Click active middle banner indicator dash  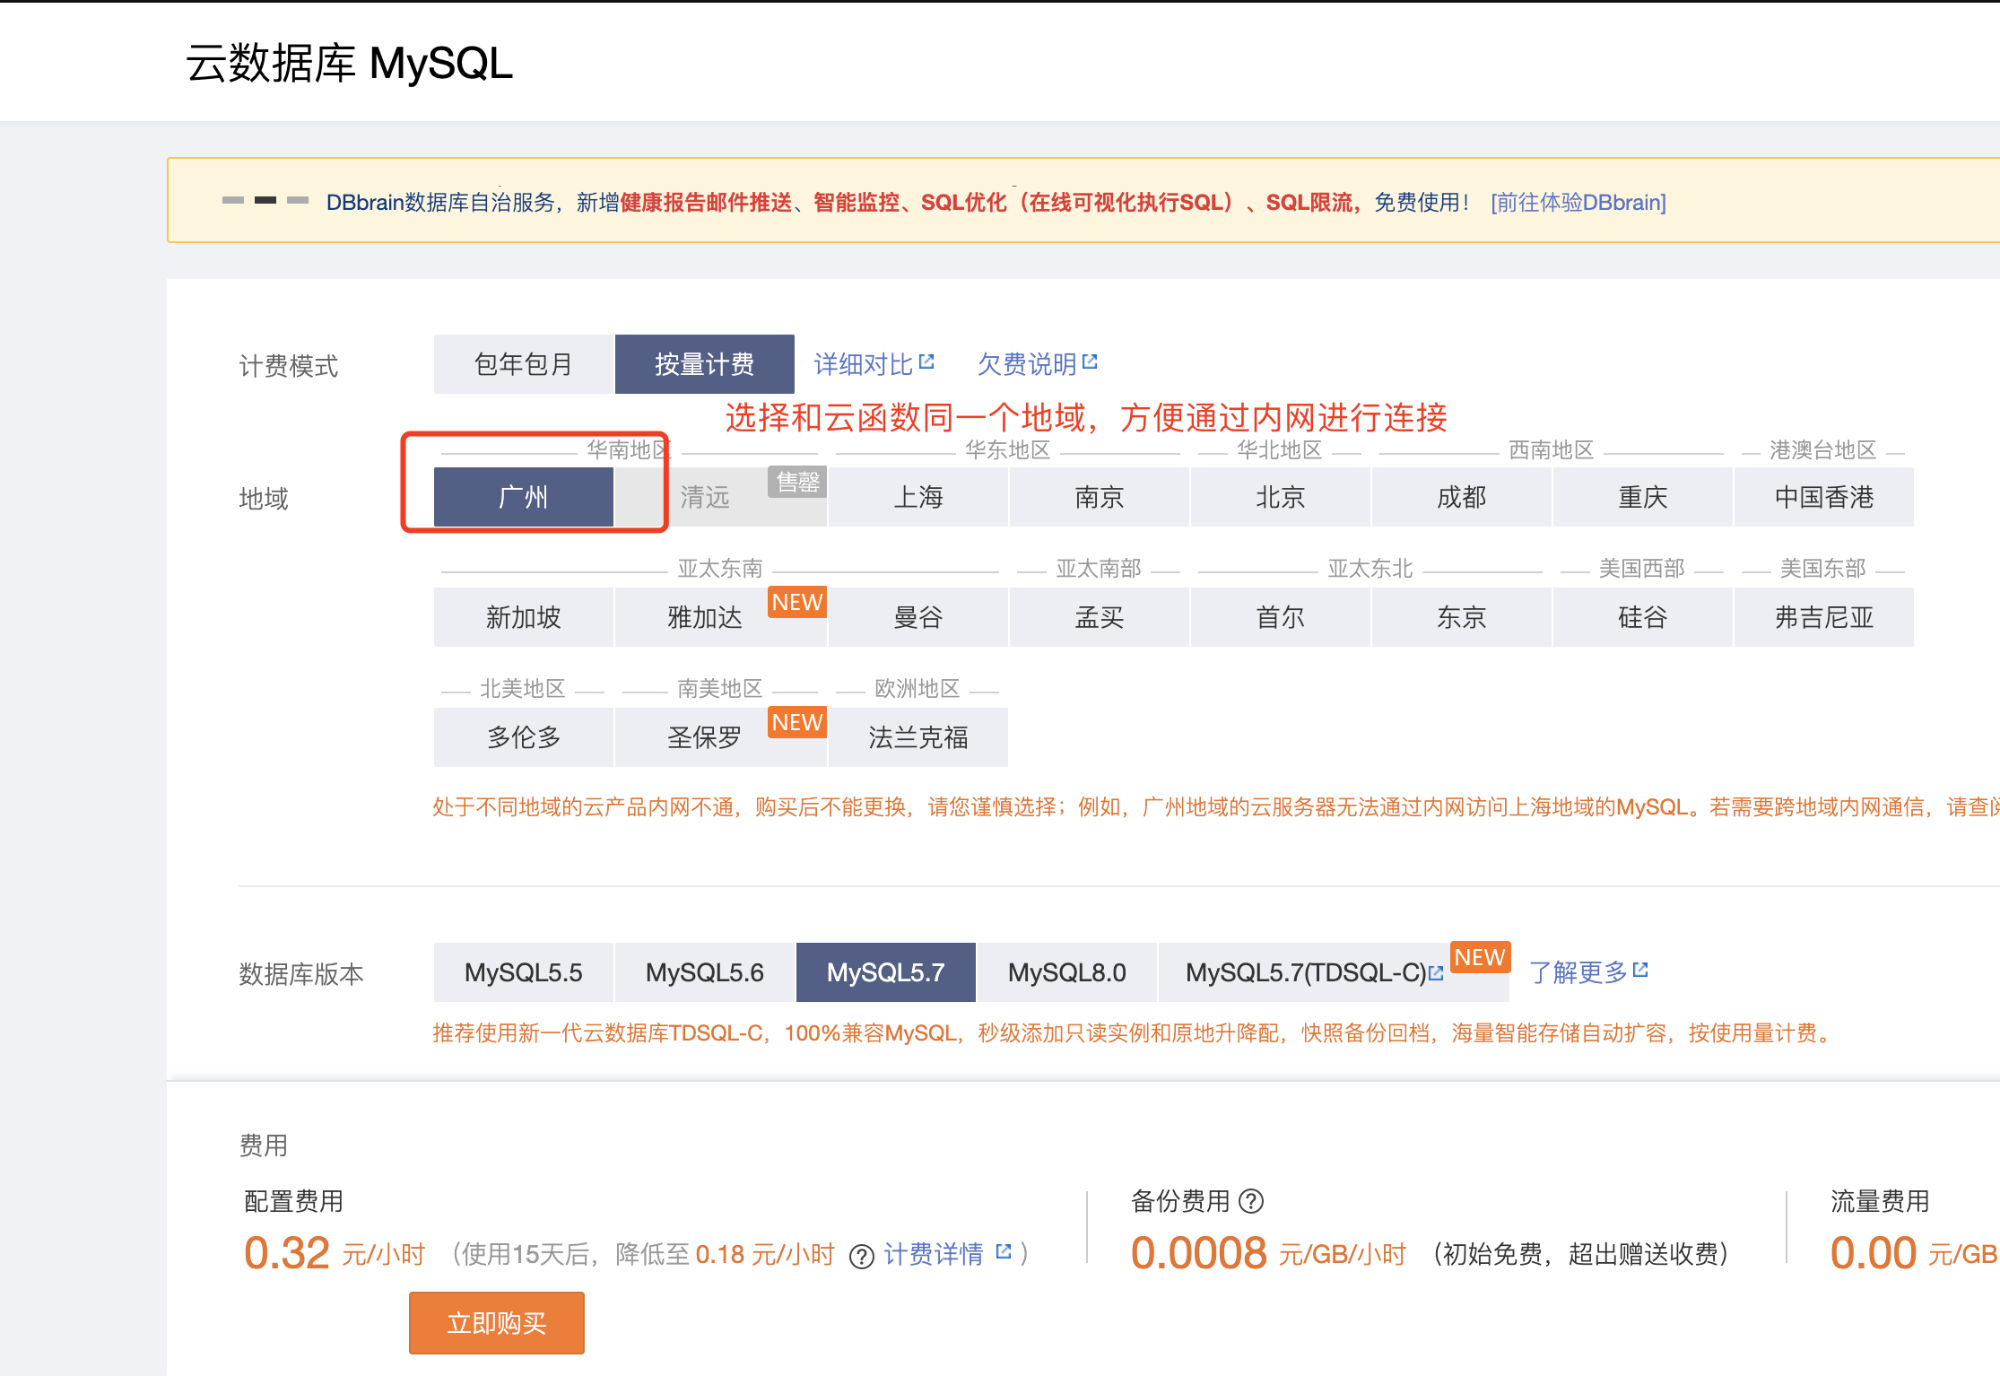click(x=265, y=200)
